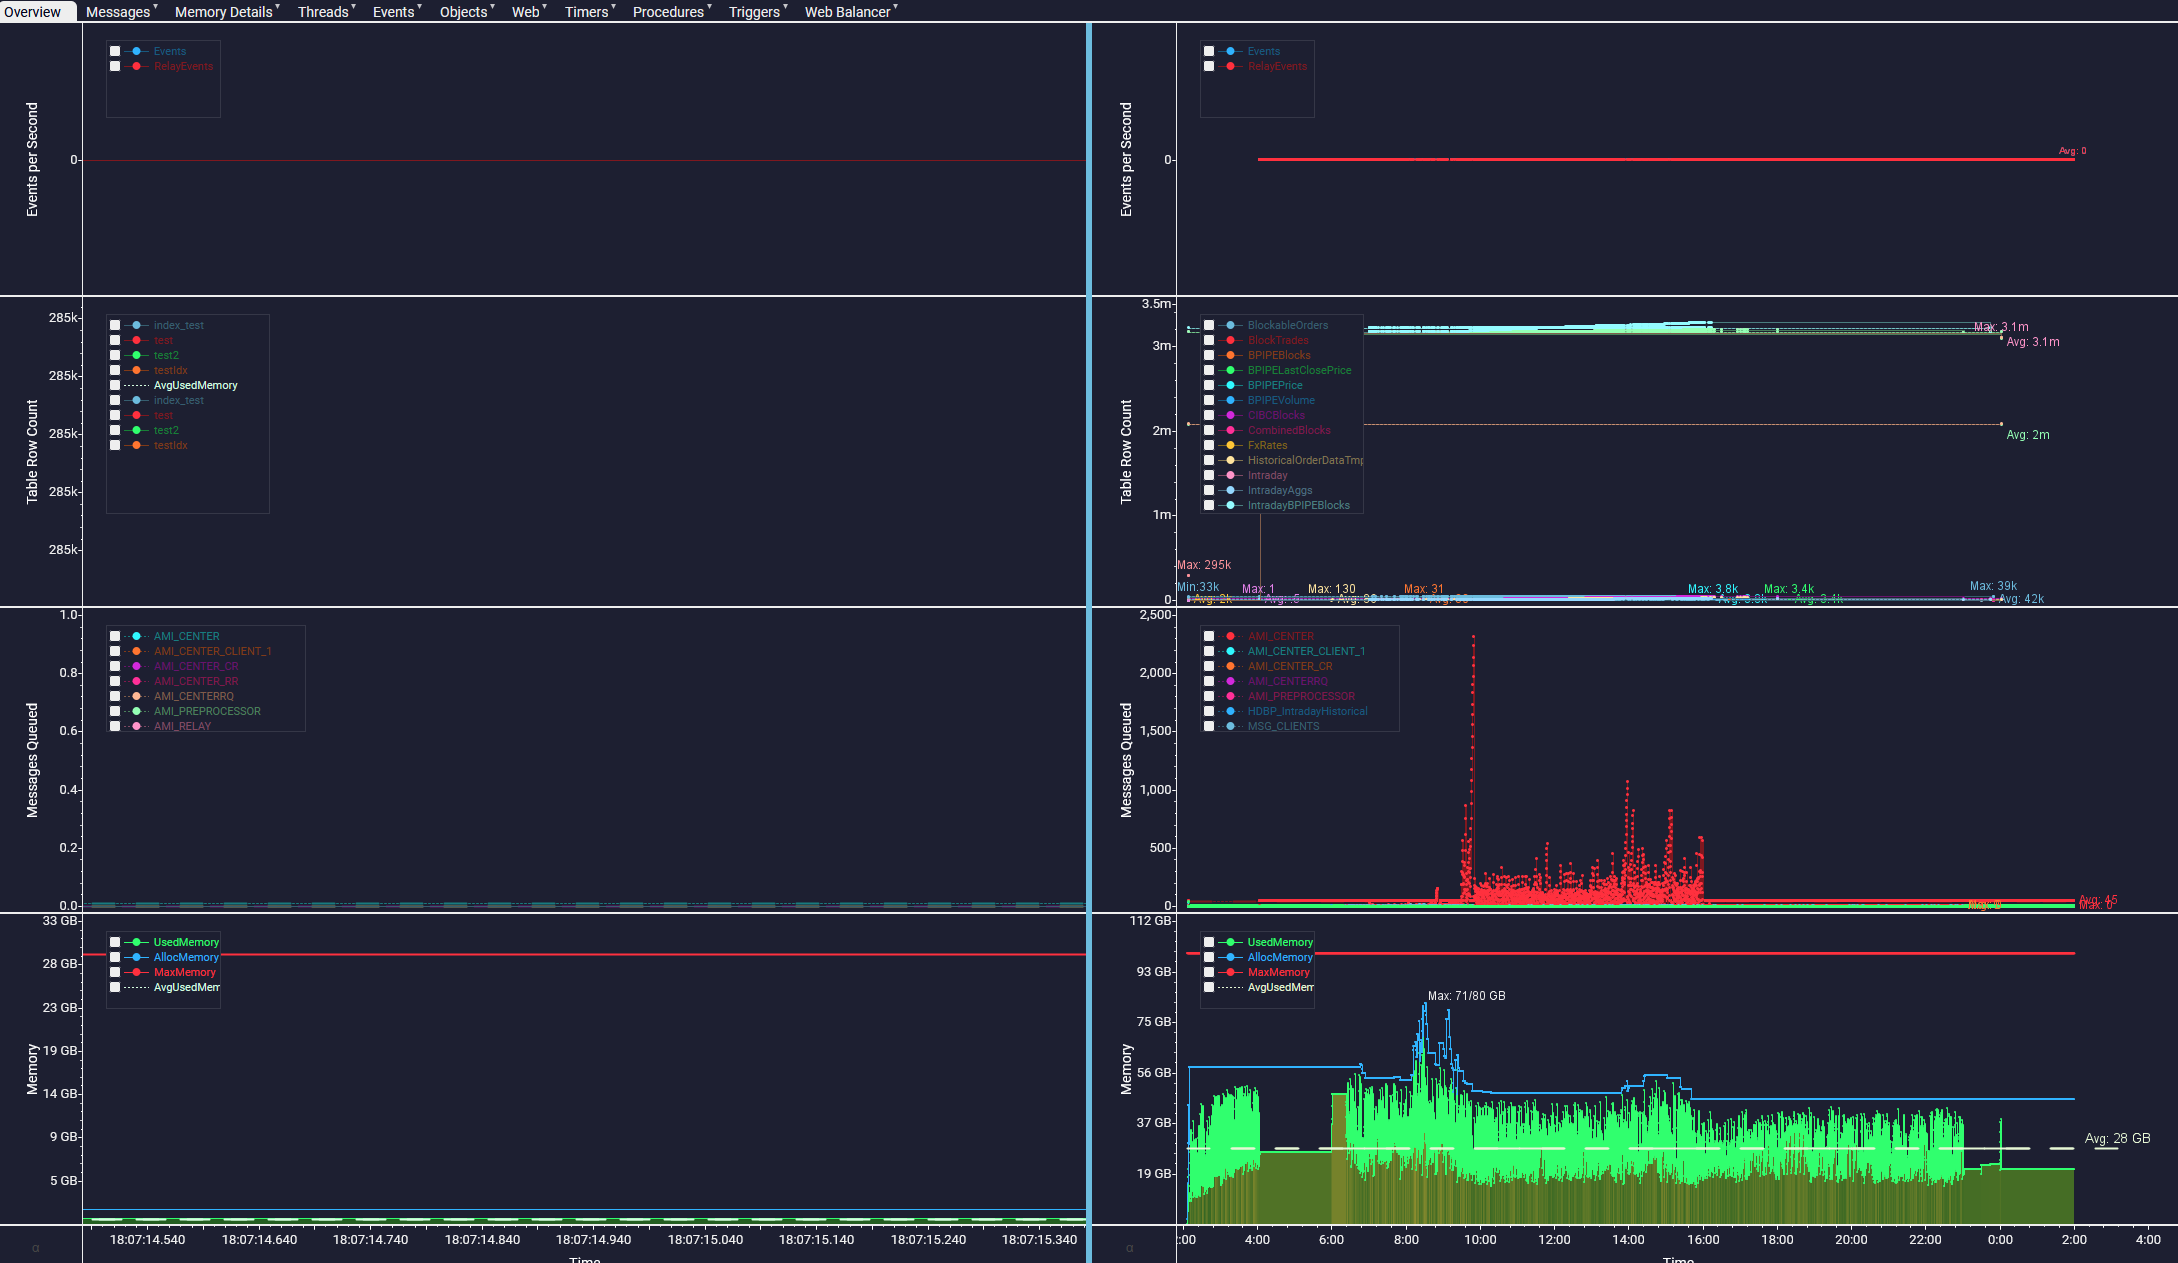Image resolution: width=2178 pixels, height=1263 pixels.
Task: Click the BlockableOrders legend series marker
Action: (1230, 325)
